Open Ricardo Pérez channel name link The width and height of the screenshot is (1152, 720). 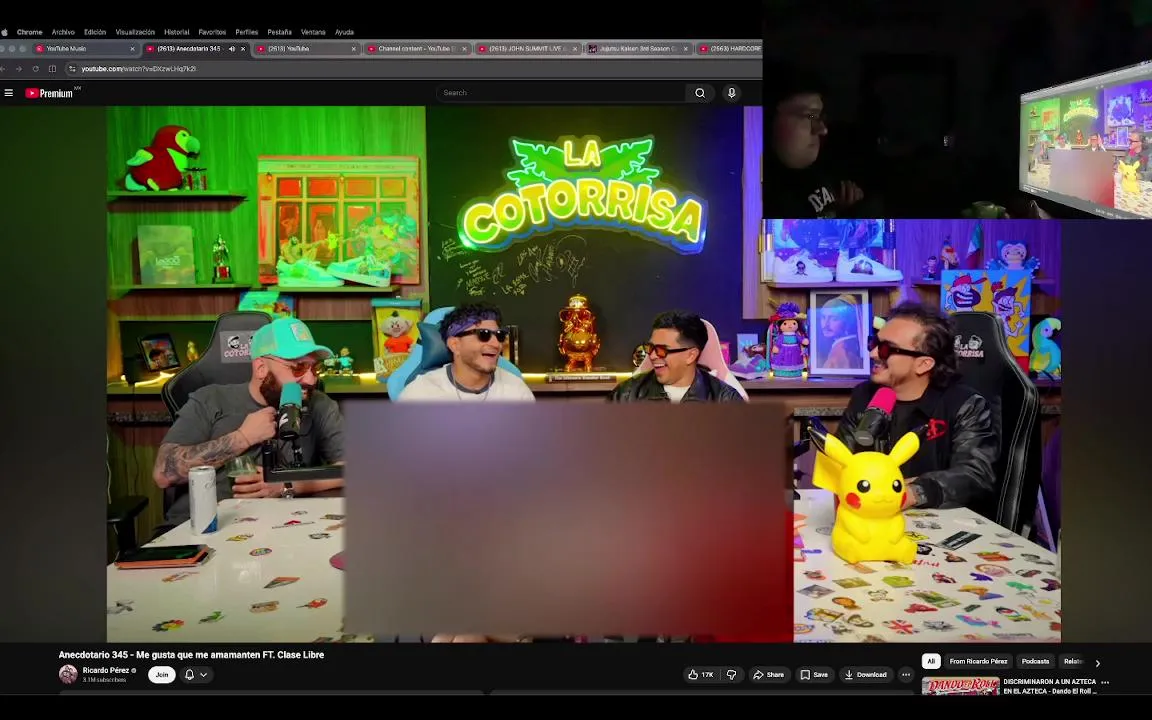click(106, 670)
